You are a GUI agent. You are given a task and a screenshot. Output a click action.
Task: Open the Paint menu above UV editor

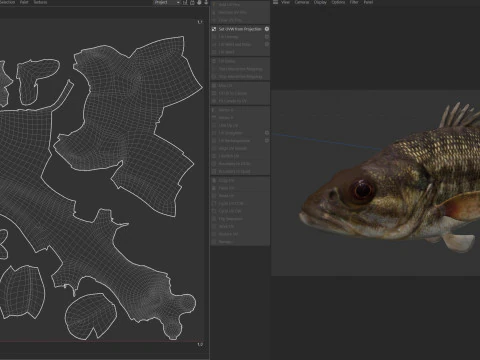24,2
